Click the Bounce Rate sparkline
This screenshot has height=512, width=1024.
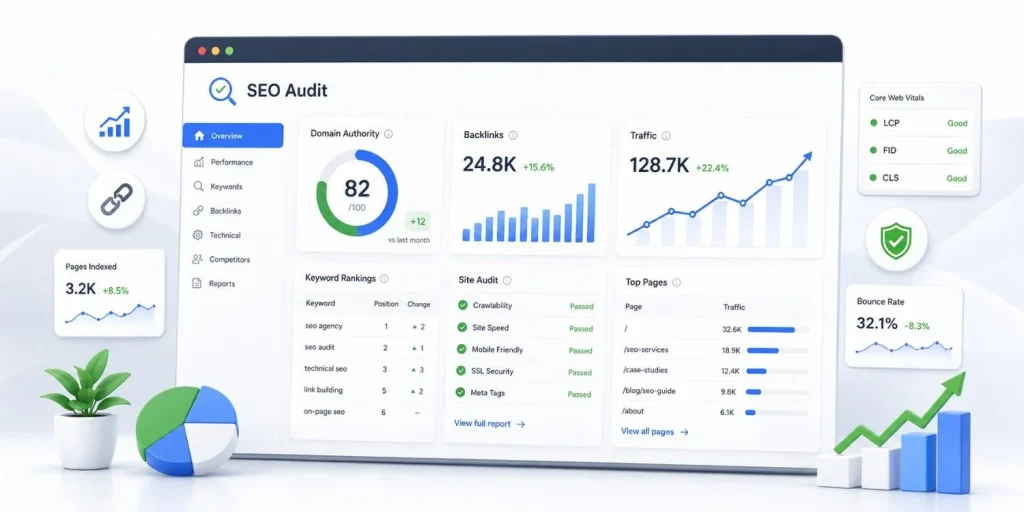(904, 347)
